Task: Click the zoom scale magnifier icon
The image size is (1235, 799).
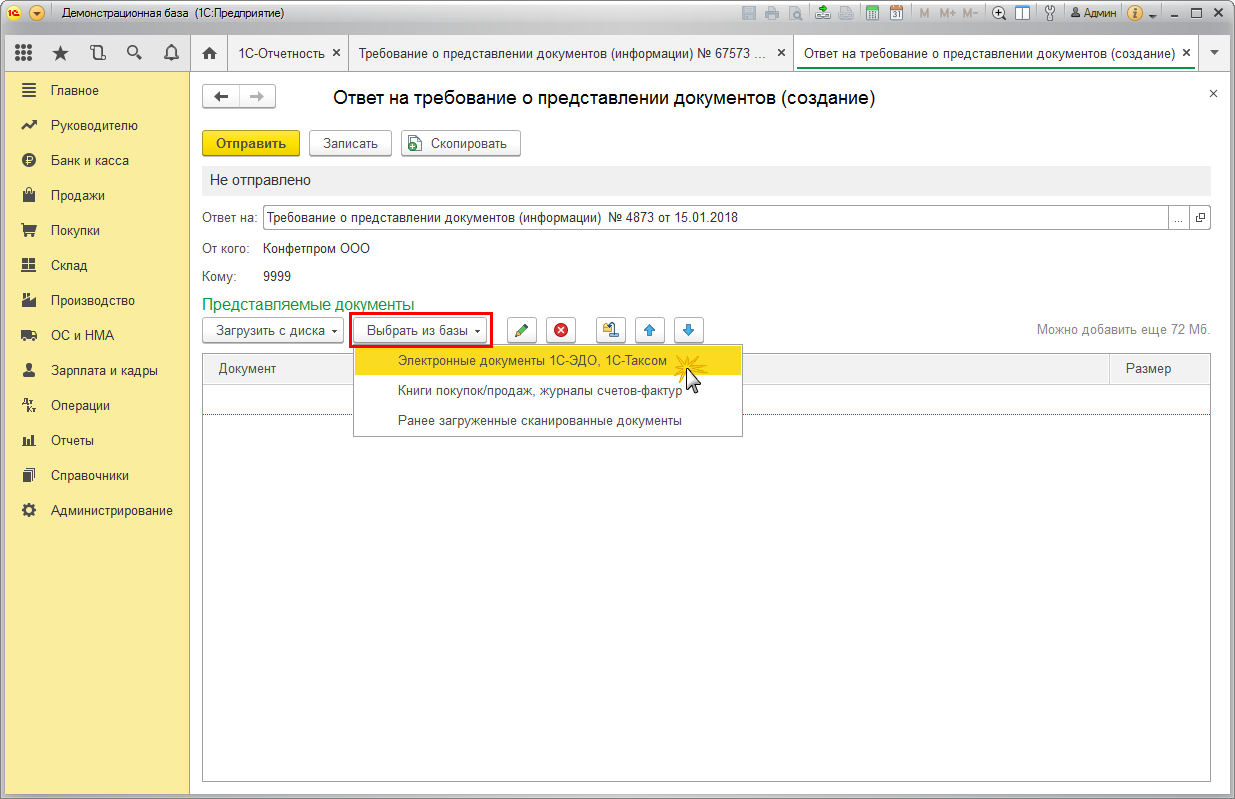Action: tap(999, 14)
